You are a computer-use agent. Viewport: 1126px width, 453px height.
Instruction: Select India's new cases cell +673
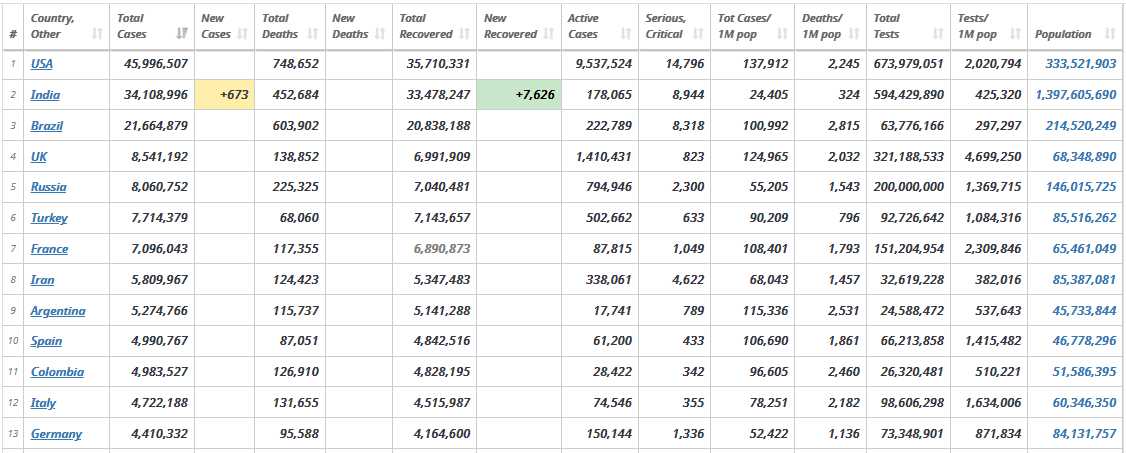click(x=224, y=95)
